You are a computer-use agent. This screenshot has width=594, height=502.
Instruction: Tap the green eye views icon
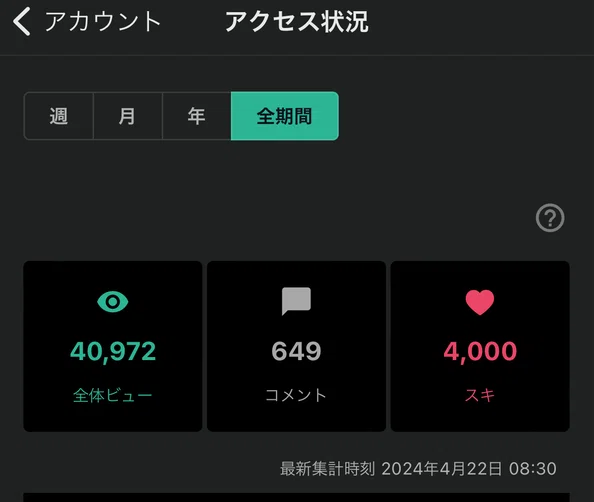tap(113, 302)
